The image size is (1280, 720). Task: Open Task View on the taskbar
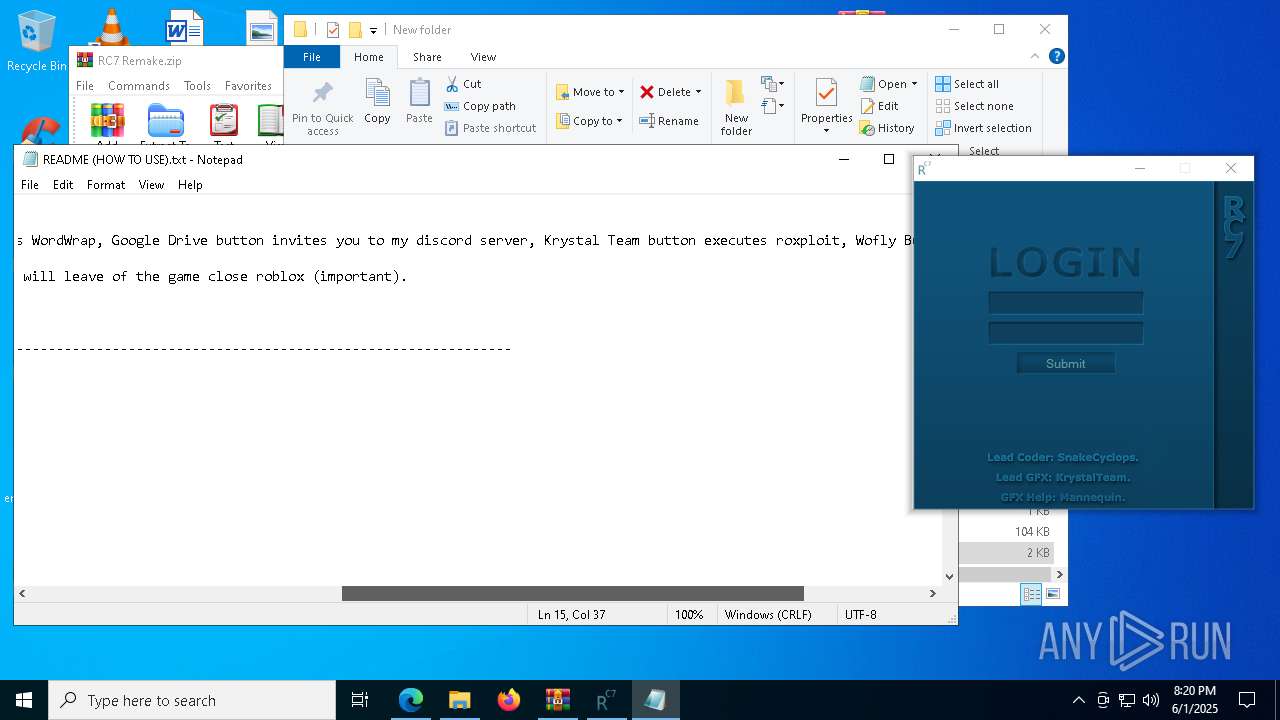[x=360, y=700]
